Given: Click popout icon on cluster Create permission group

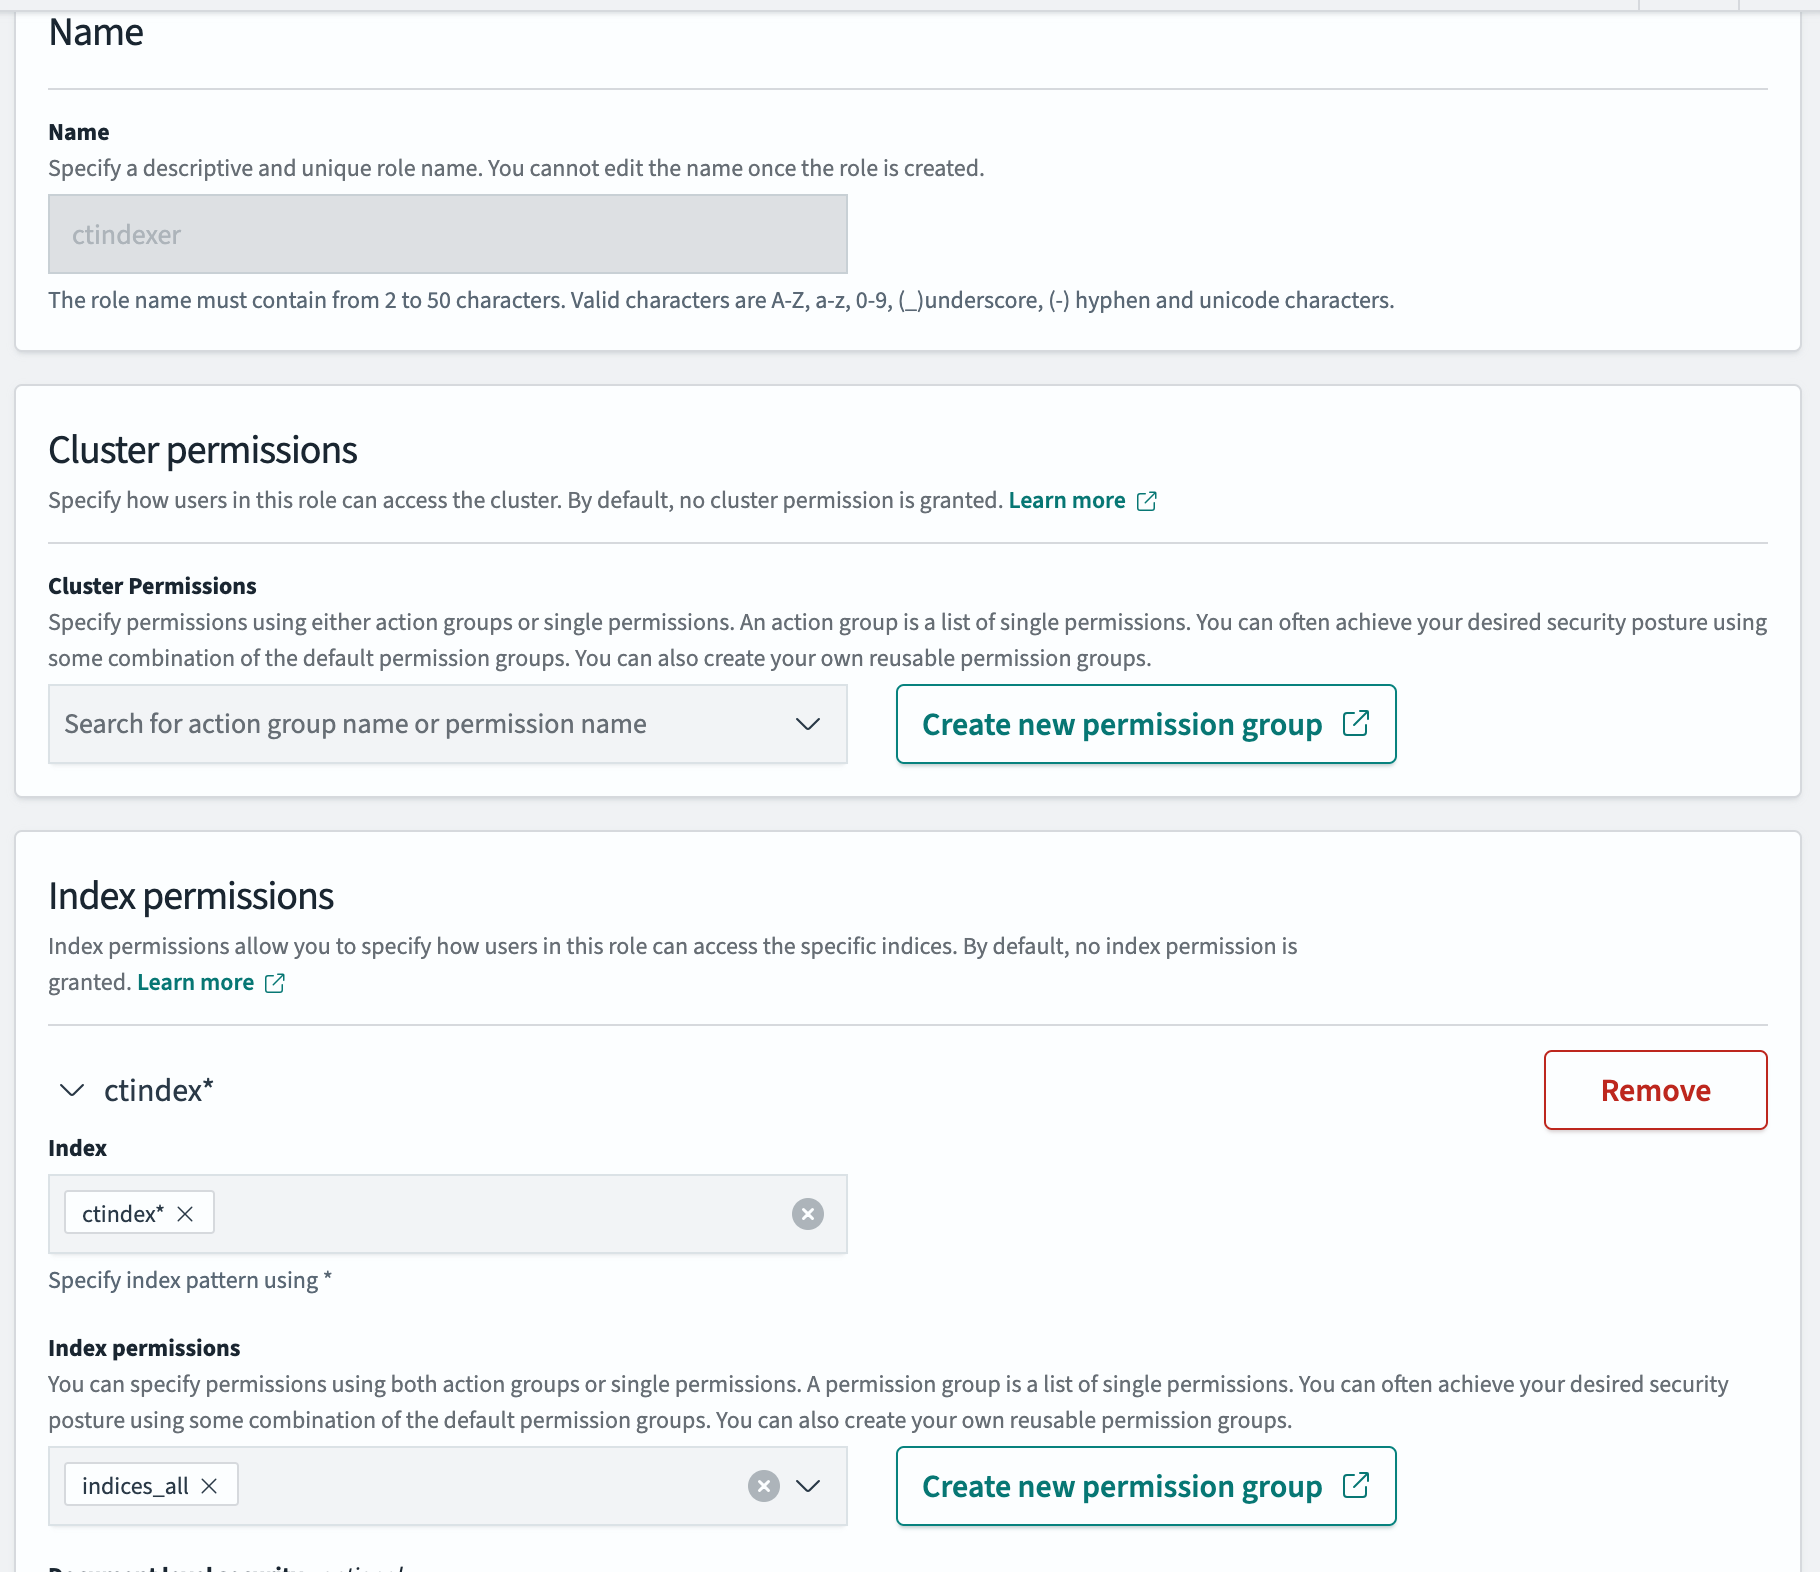Looking at the screenshot, I should click(x=1355, y=724).
